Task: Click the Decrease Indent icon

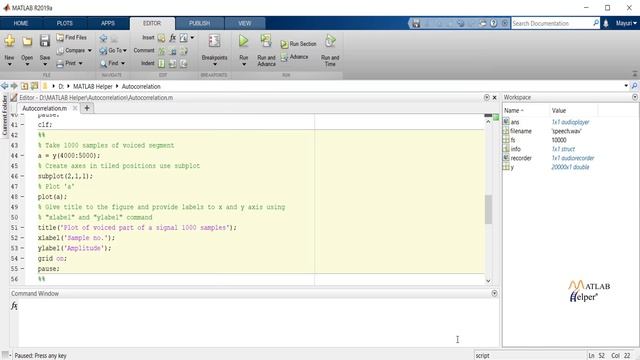Action: coord(184,63)
